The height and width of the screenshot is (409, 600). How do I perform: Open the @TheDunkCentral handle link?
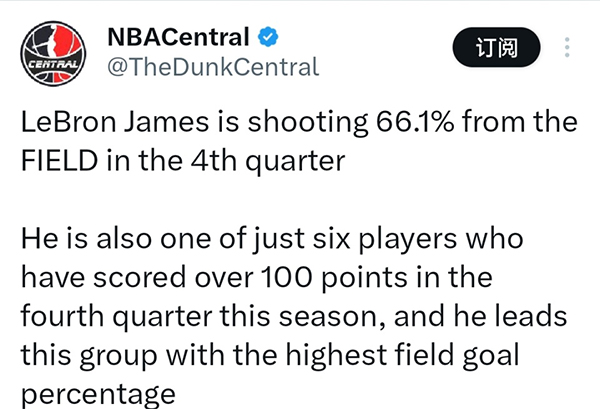[x=212, y=67]
